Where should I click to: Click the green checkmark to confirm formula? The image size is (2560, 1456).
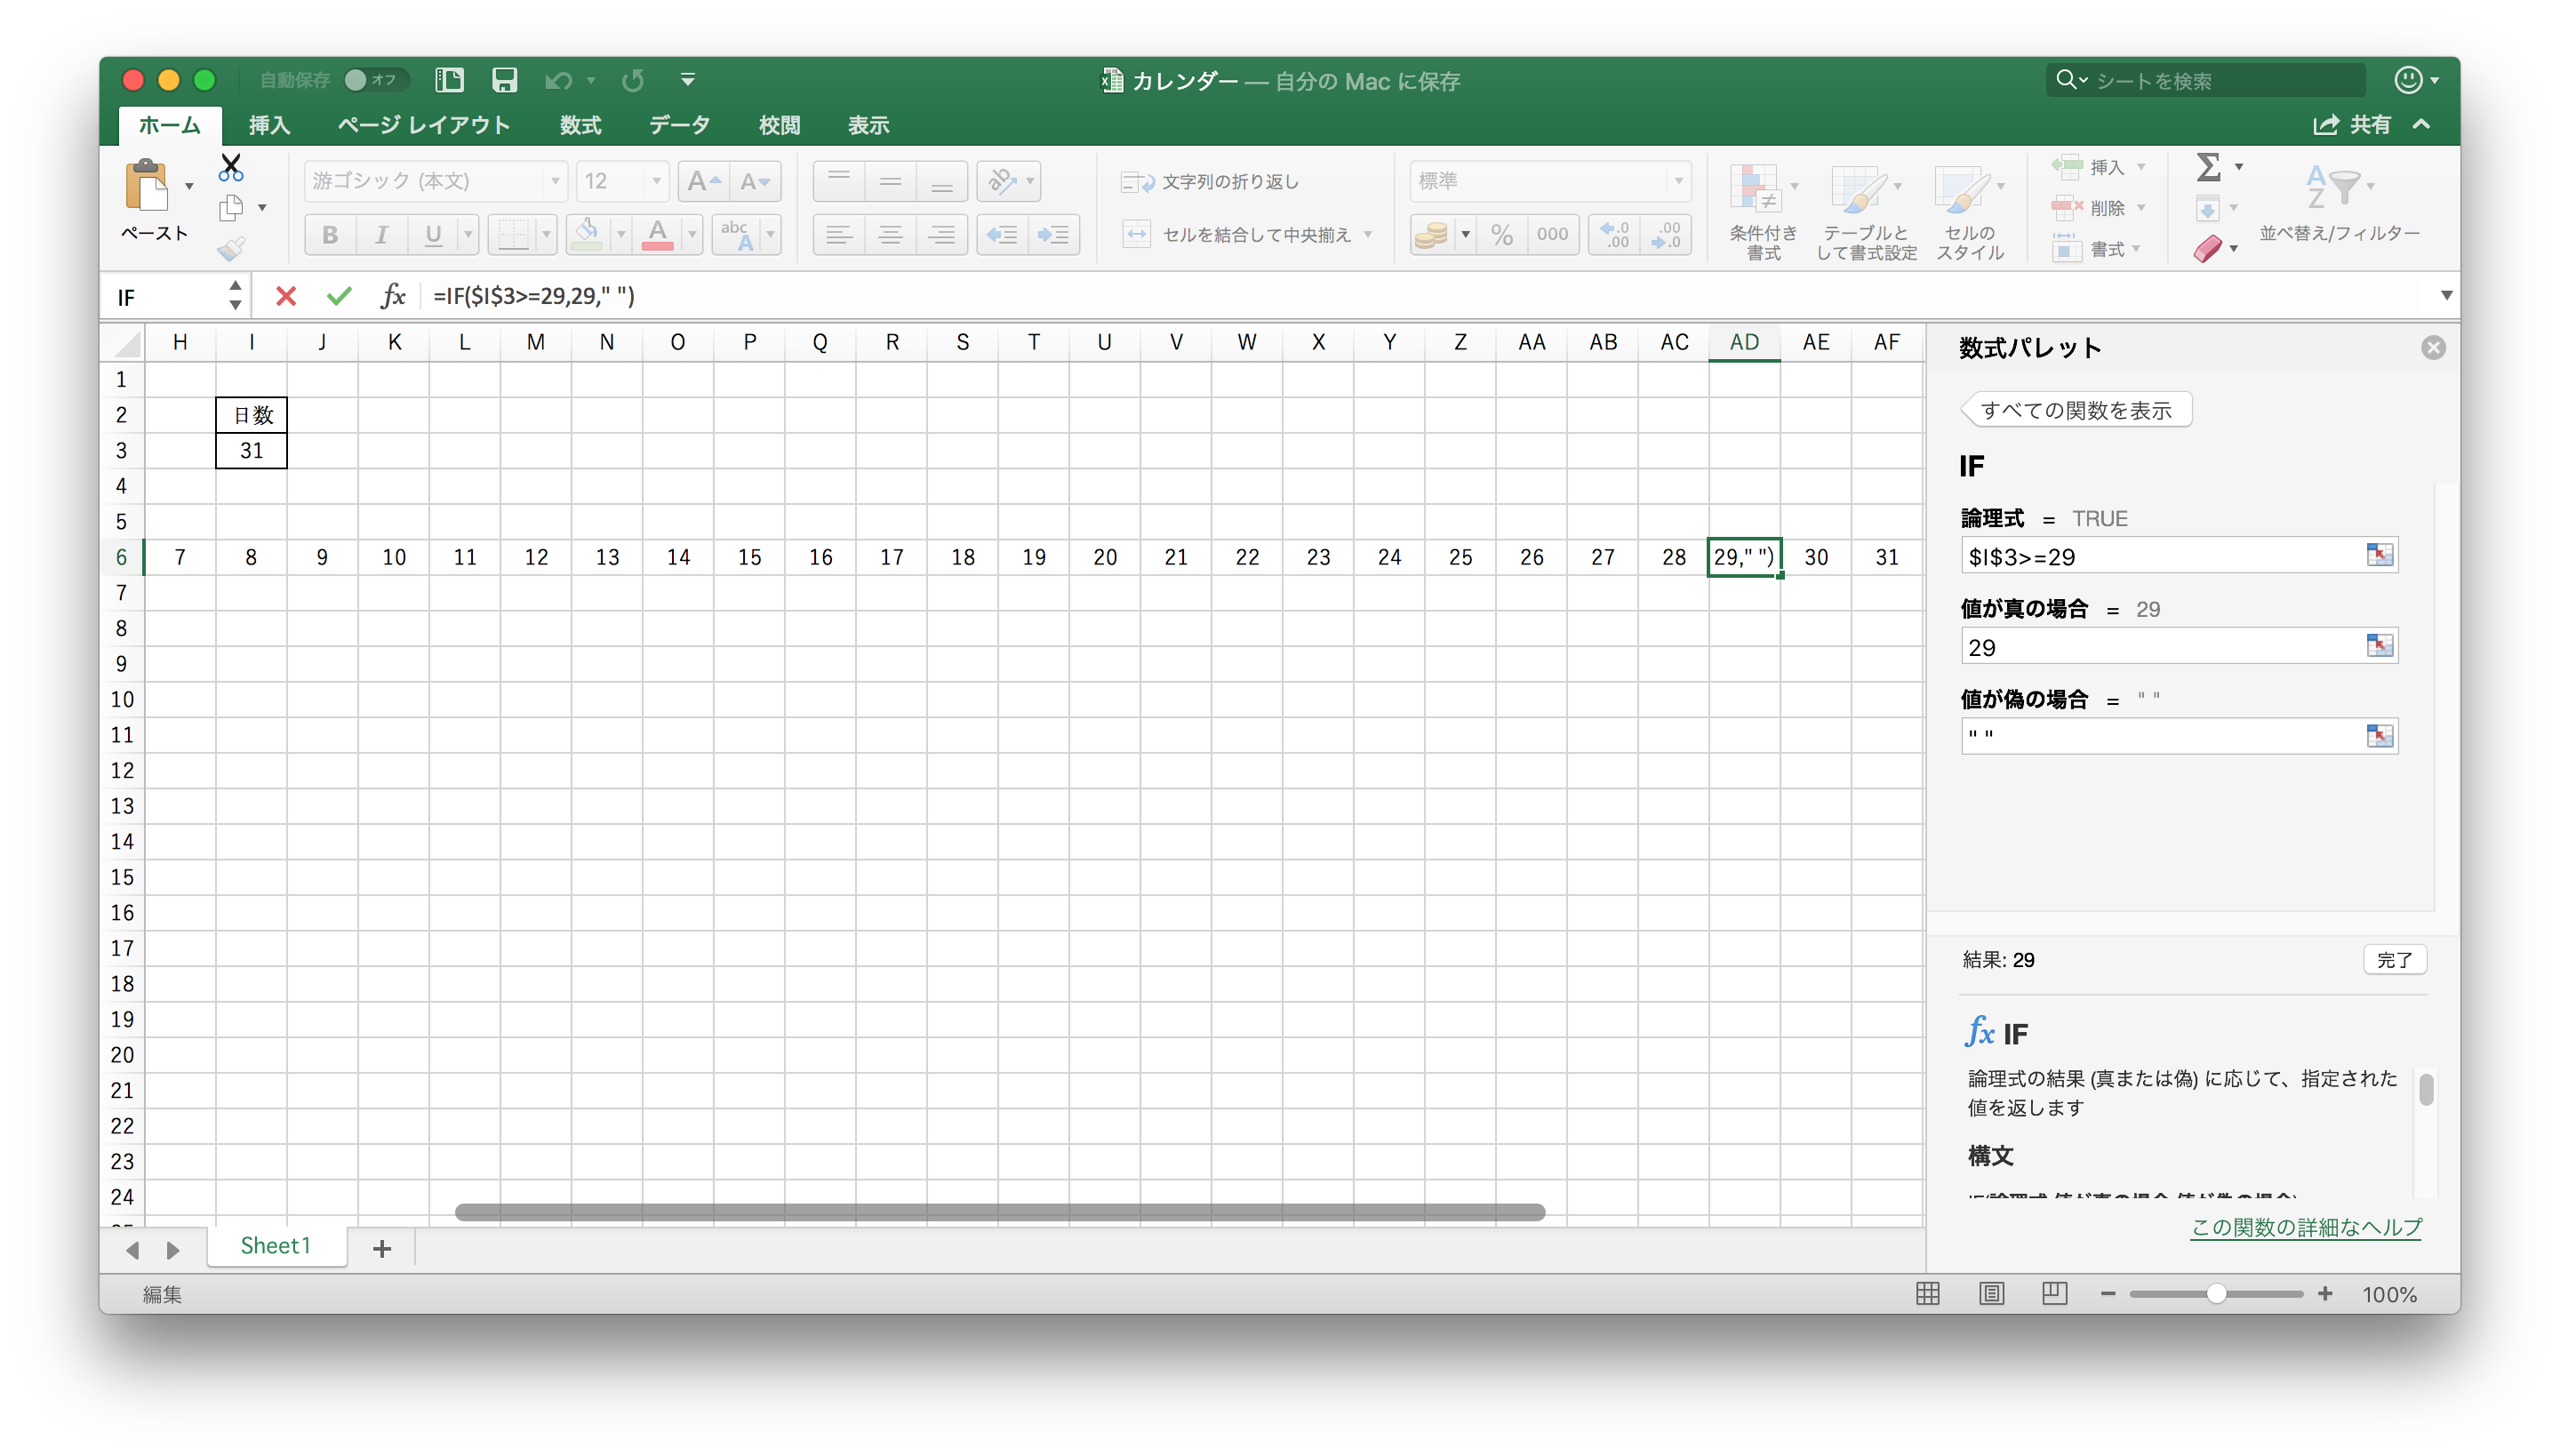tap(339, 296)
